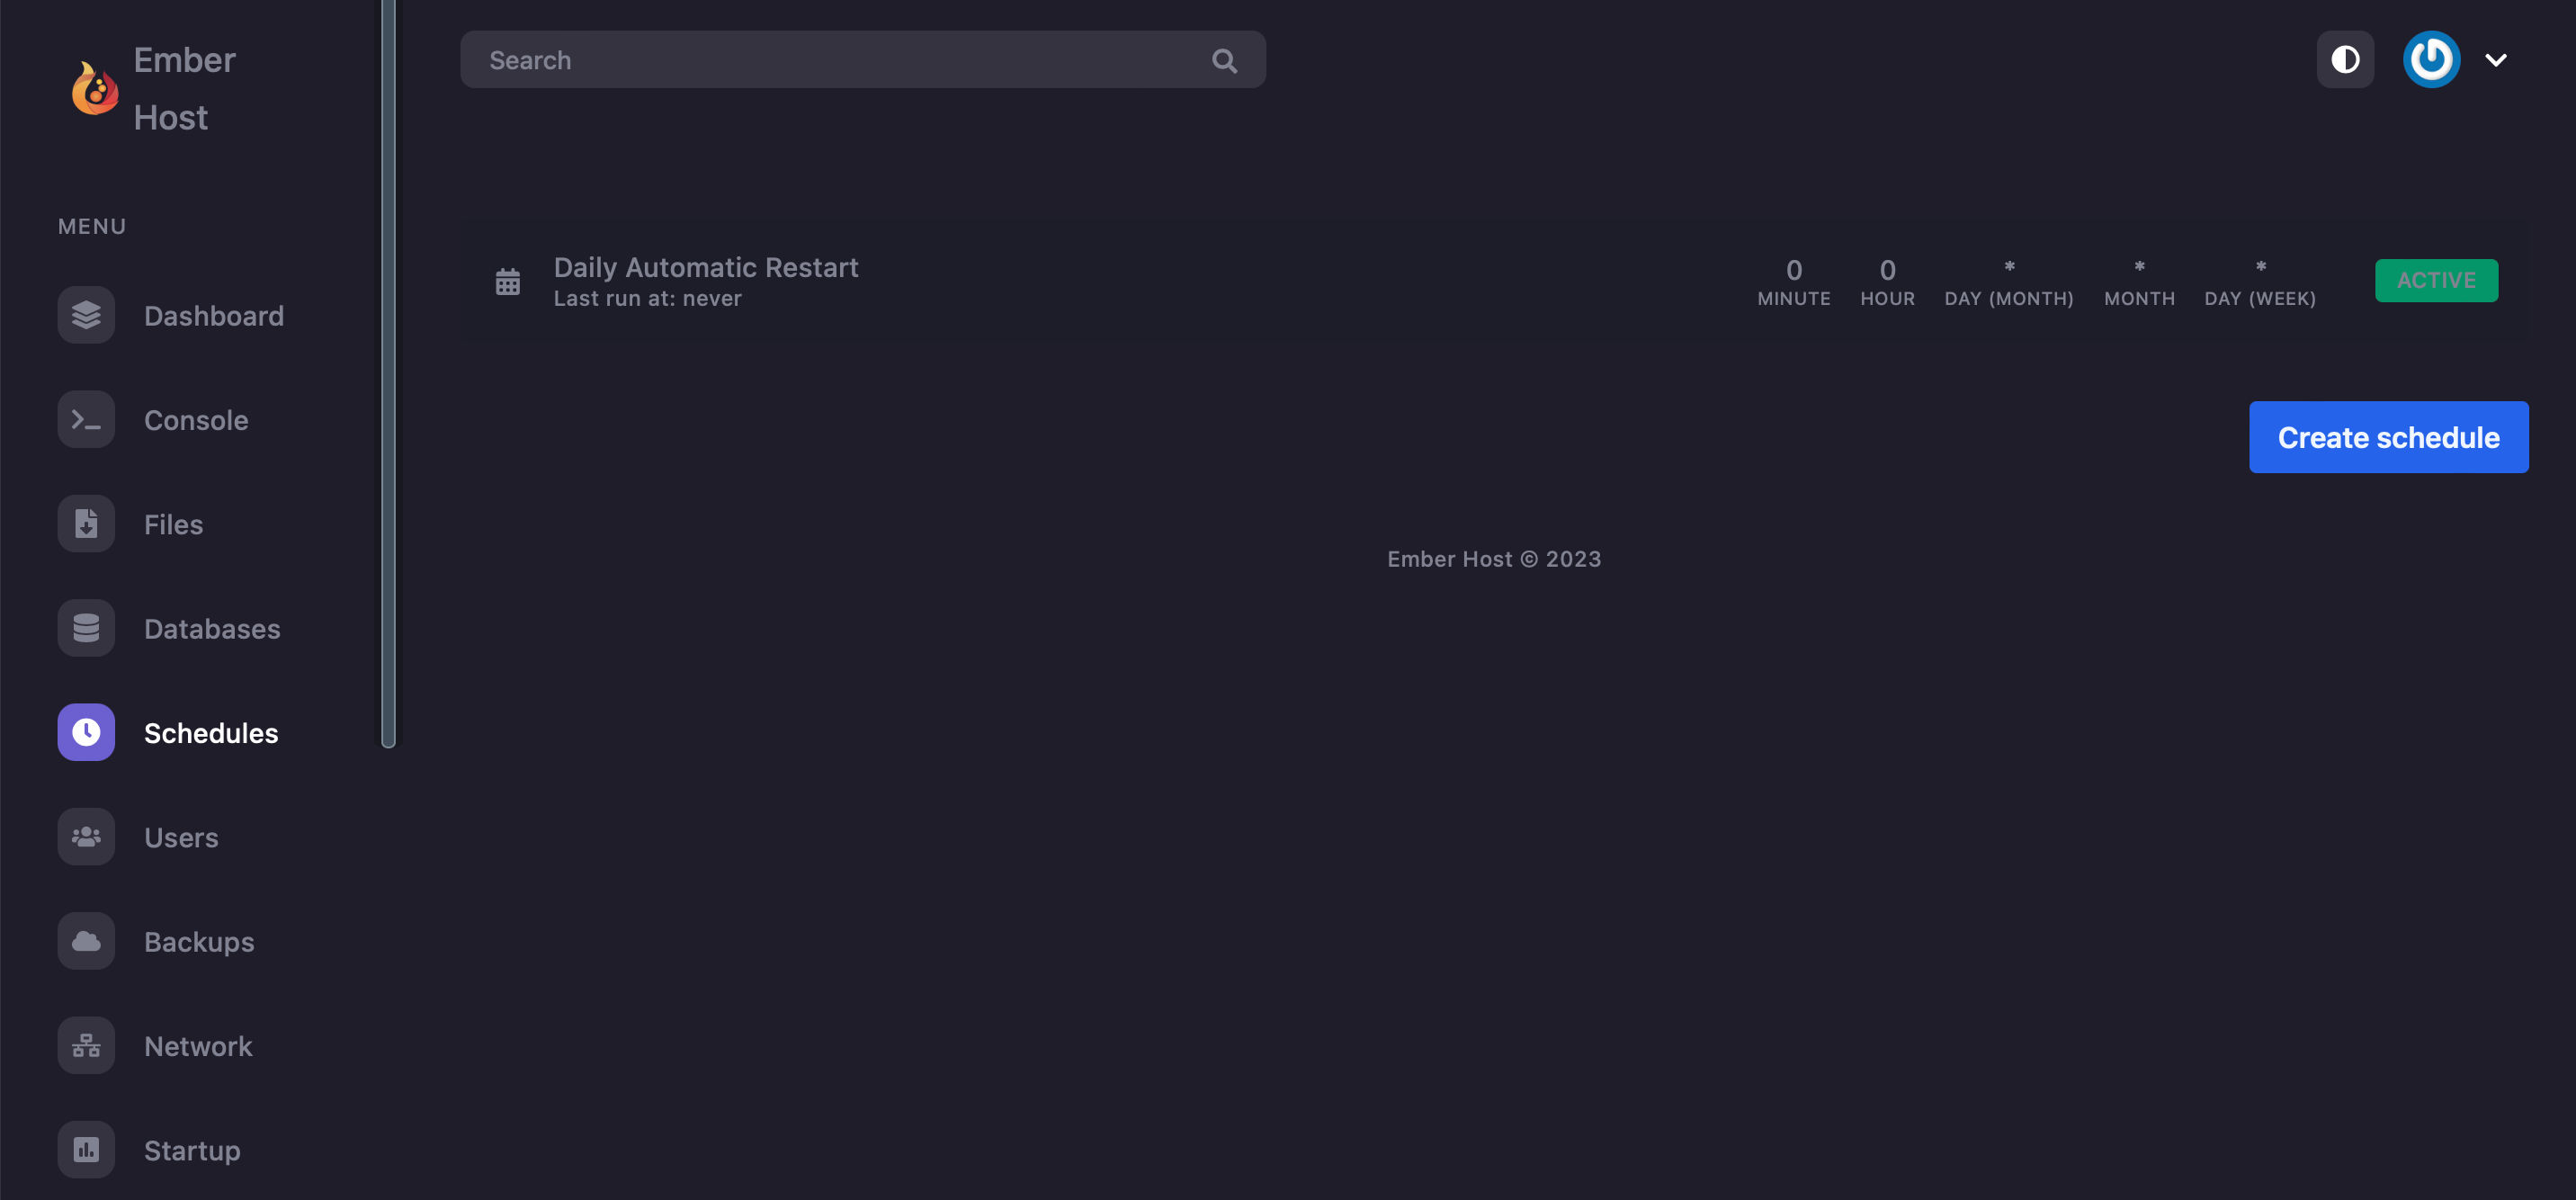Click the blue power avatar
The width and height of the screenshot is (2576, 1200).
coord(2431,60)
